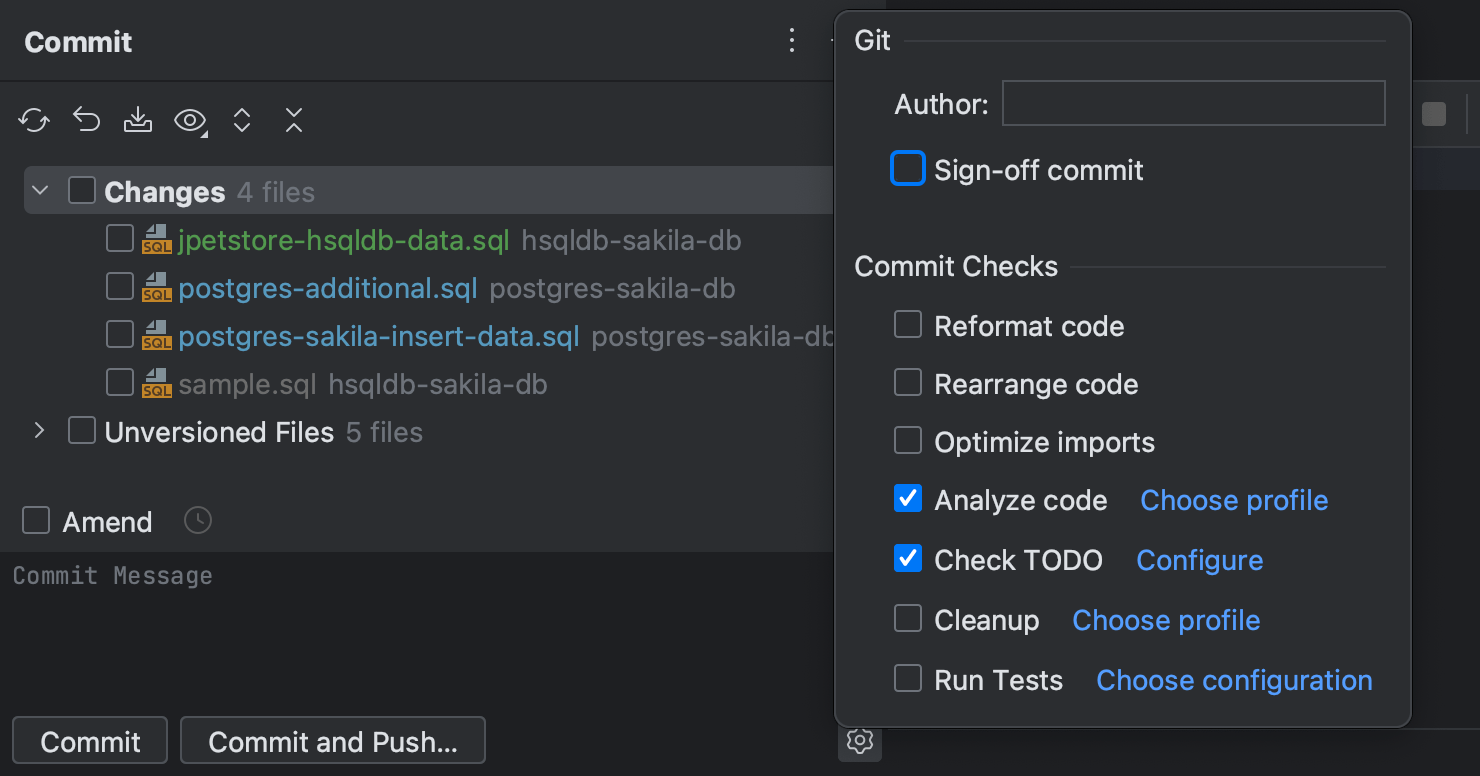Click the commit options gear icon
The height and width of the screenshot is (776, 1480).
pyautogui.click(x=860, y=741)
